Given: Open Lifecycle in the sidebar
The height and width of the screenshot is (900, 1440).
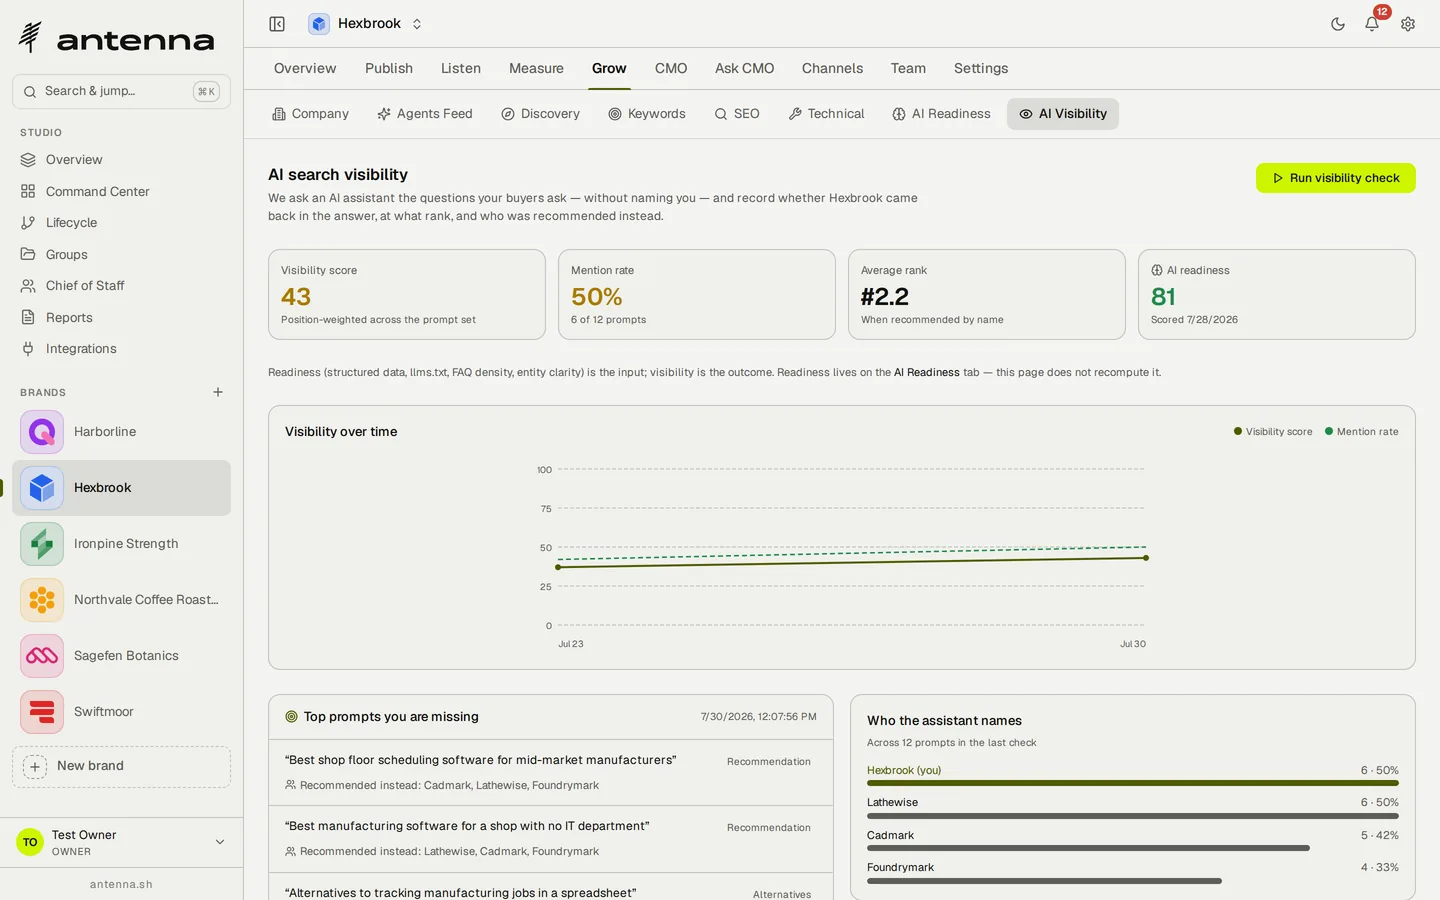Looking at the screenshot, I should [121, 223].
